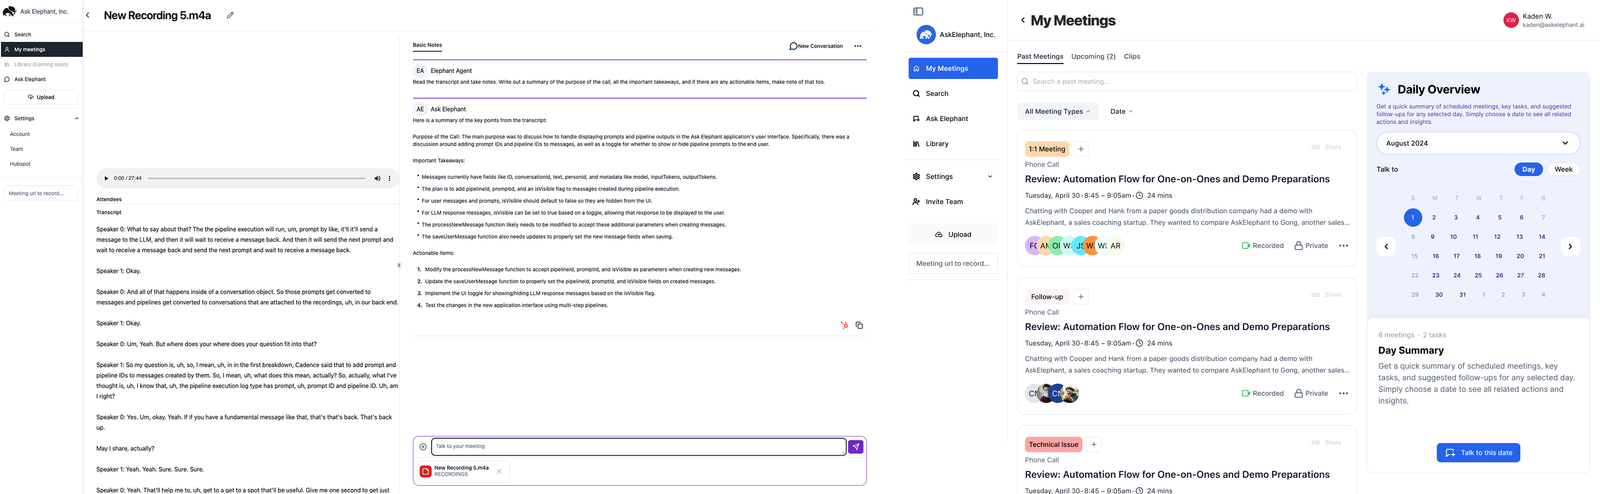1600x494 pixels.
Task: Click the Ask Elephant, Inc. logo at top left
Action: [x=9, y=11]
